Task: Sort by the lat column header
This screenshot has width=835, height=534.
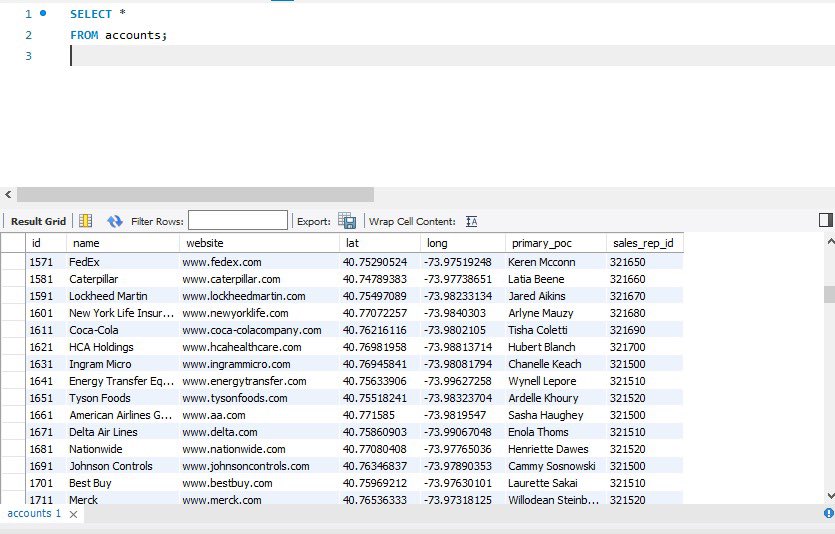Action: coord(380,243)
